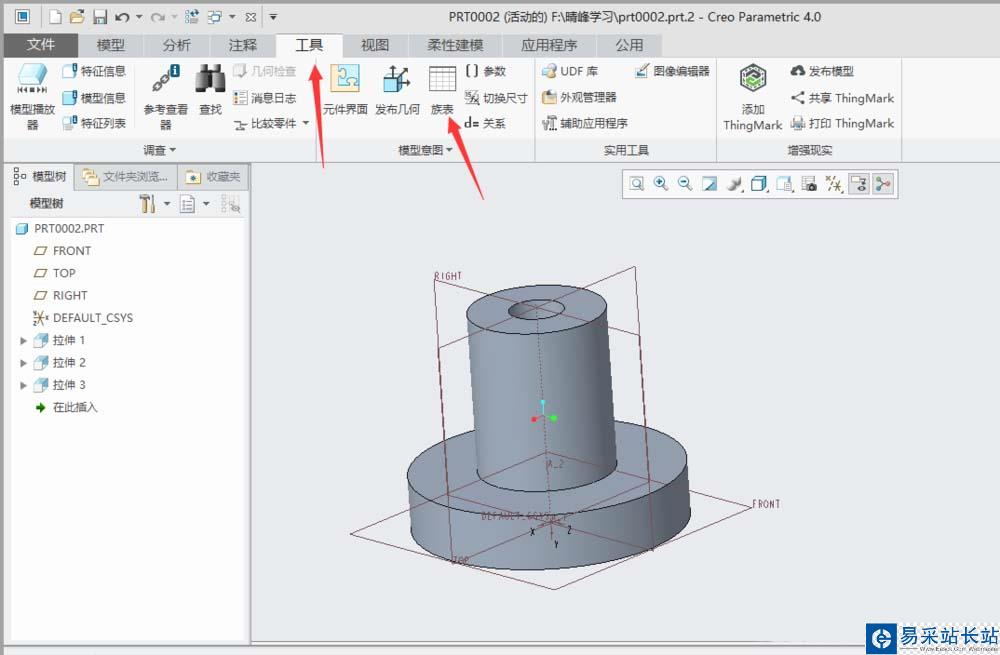Click the Open folder icon in quick access toolbar
This screenshot has height=655, width=1000.
[x=77, y=17]
